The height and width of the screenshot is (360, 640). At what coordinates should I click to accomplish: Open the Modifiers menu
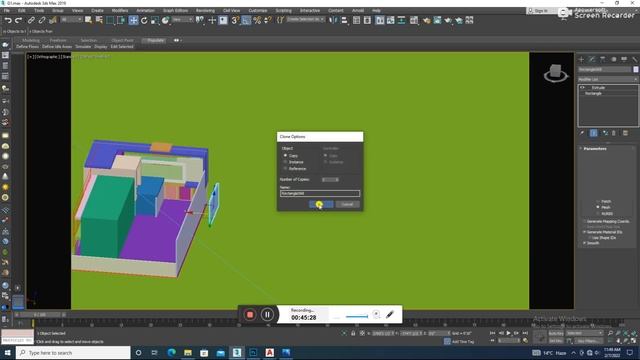click(120, 11)
